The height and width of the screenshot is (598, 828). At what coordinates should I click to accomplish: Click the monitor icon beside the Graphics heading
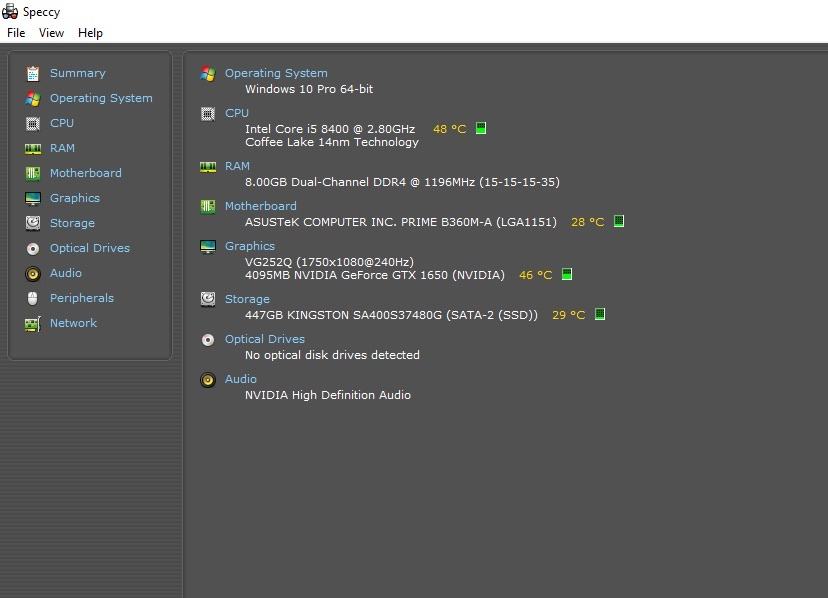click(208, 247)
